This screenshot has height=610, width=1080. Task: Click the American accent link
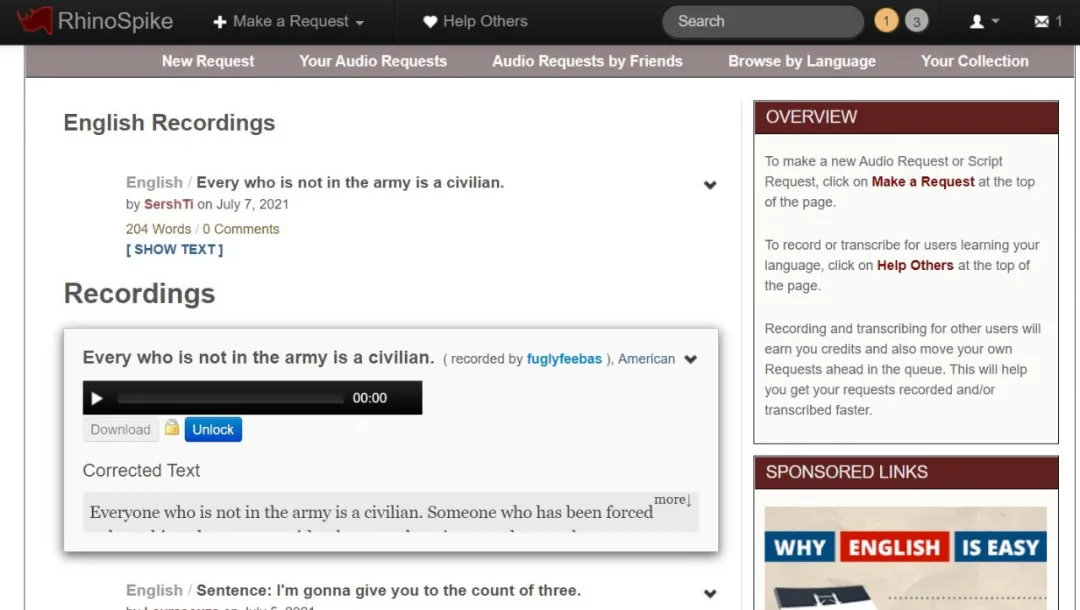point(646,359)
